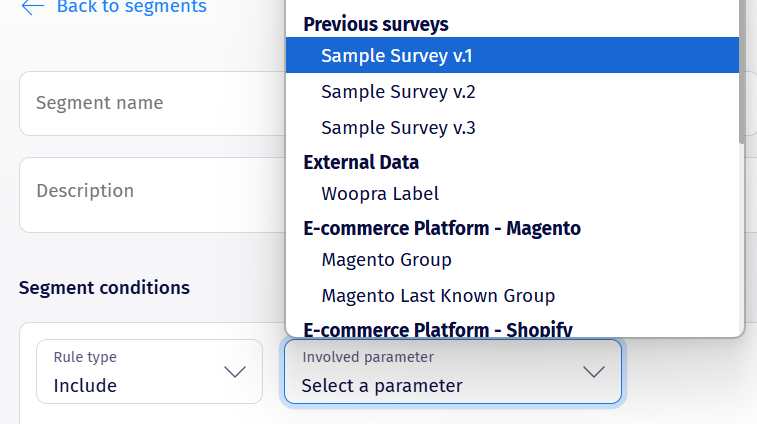Viewport: 757px width, 424px height.
Task: Select Woopra Label parameter
Action: (x=380, y=194)
